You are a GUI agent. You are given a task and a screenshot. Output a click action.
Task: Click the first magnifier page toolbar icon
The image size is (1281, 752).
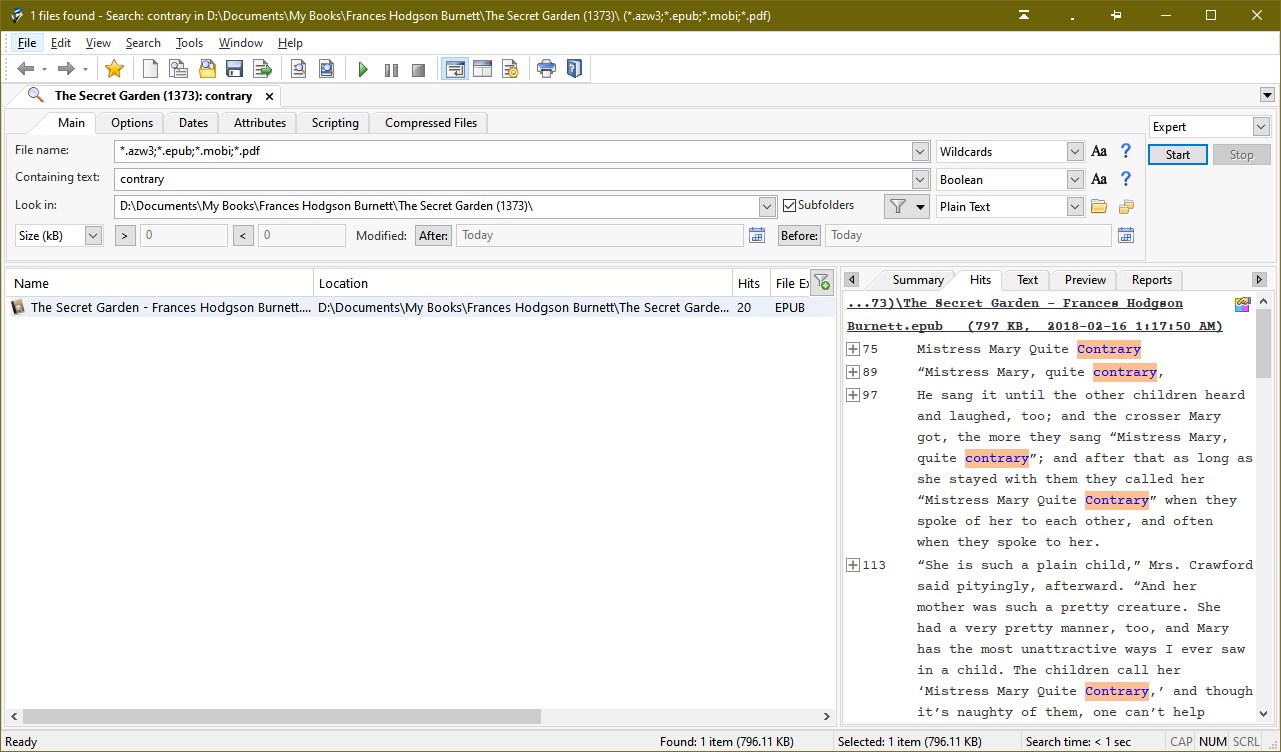(298, 69)
